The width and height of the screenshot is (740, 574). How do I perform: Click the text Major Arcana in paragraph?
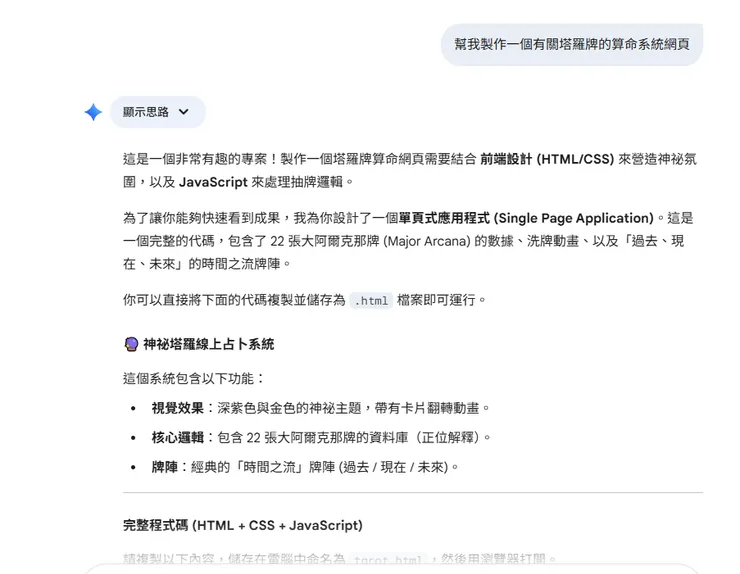(426, 241)
